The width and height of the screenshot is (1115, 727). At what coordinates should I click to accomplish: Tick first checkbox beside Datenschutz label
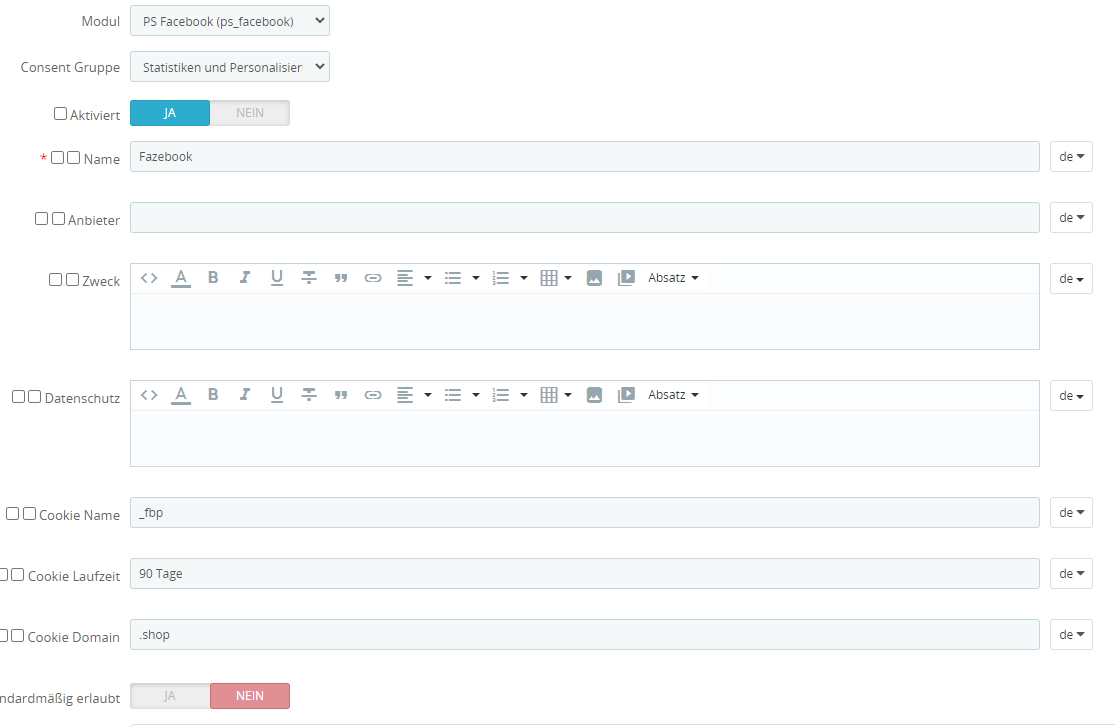18,397
